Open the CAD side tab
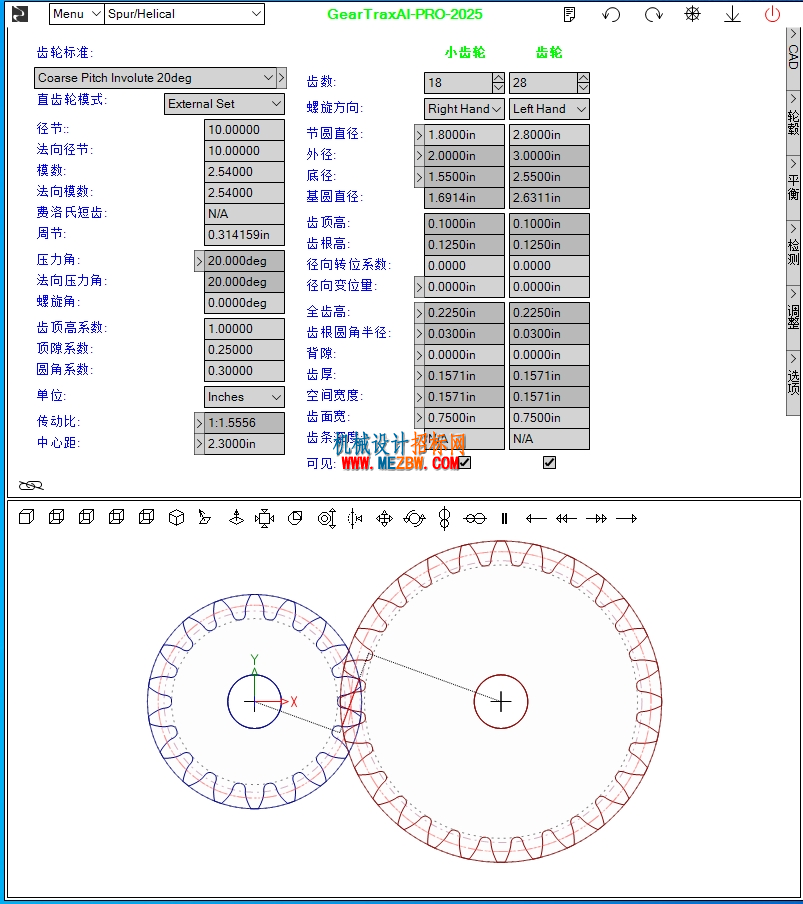This screenshot has width=803, height=904. point(793,50)
